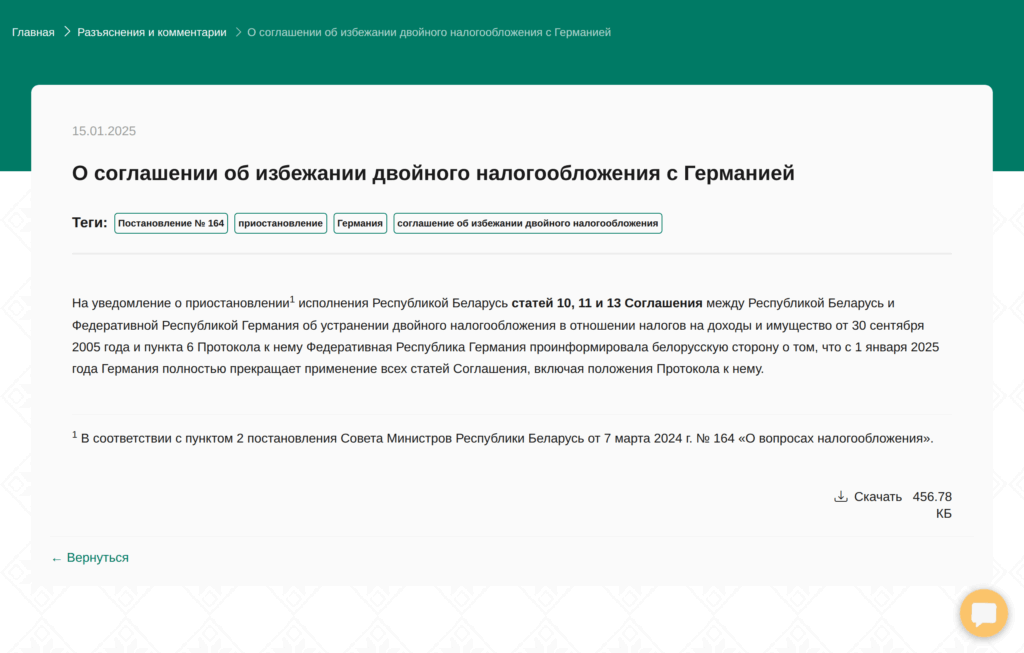Click chevron after Главная breadcrumb
Viewport: 1024px width, 653px height.
67,32
